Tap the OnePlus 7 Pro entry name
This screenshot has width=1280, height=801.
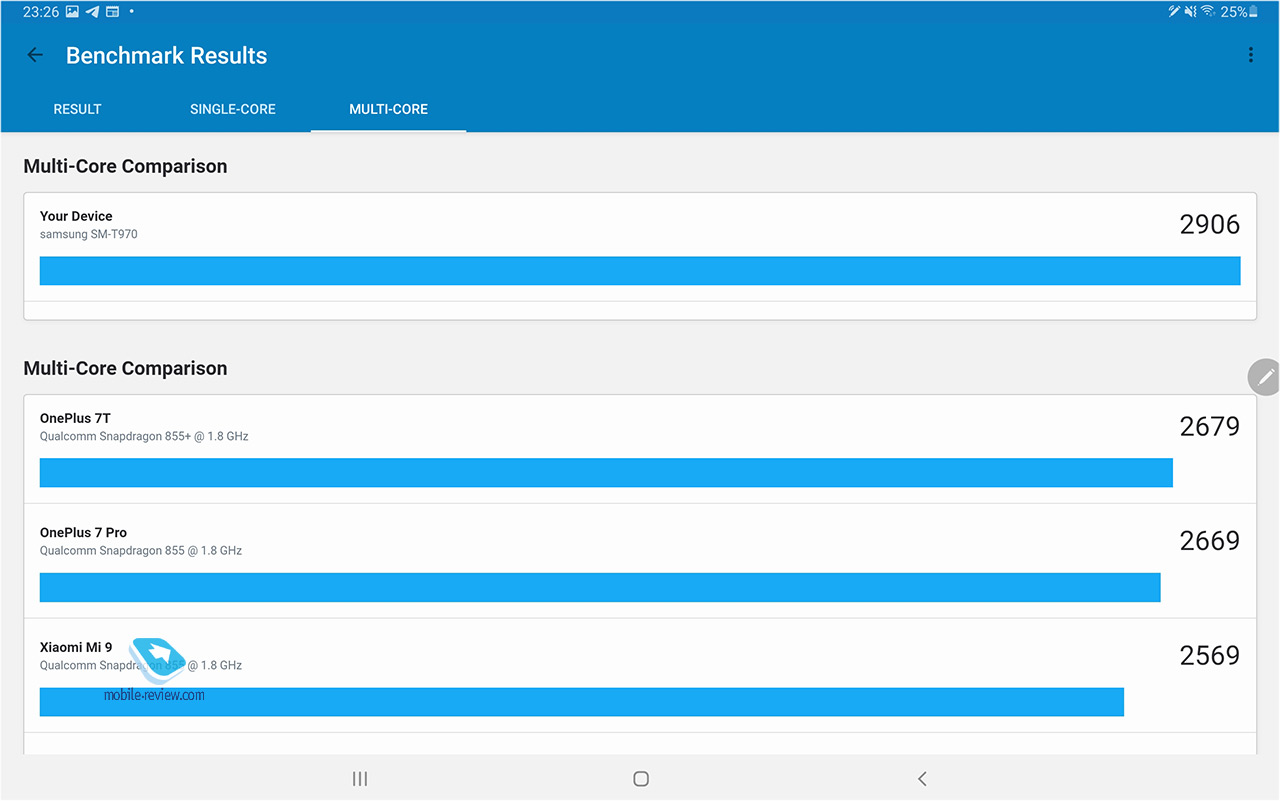click(x=83, y=532)
